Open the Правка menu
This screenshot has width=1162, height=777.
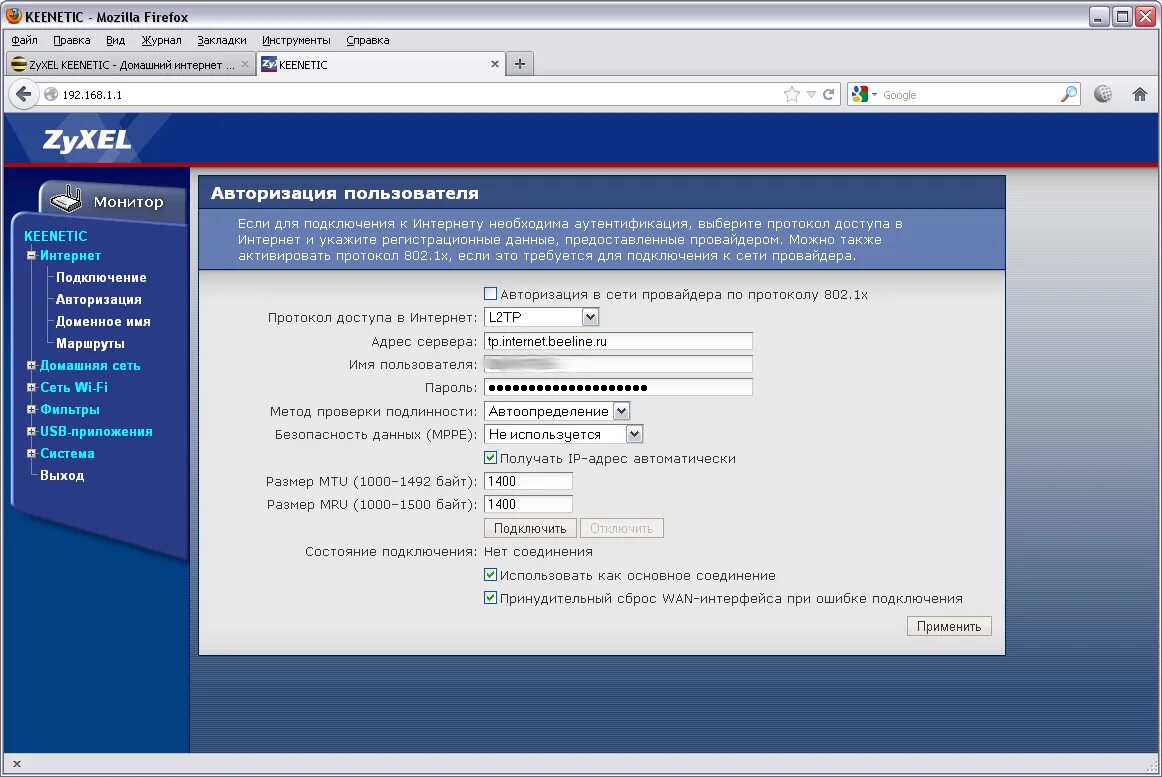pos(72,40)
